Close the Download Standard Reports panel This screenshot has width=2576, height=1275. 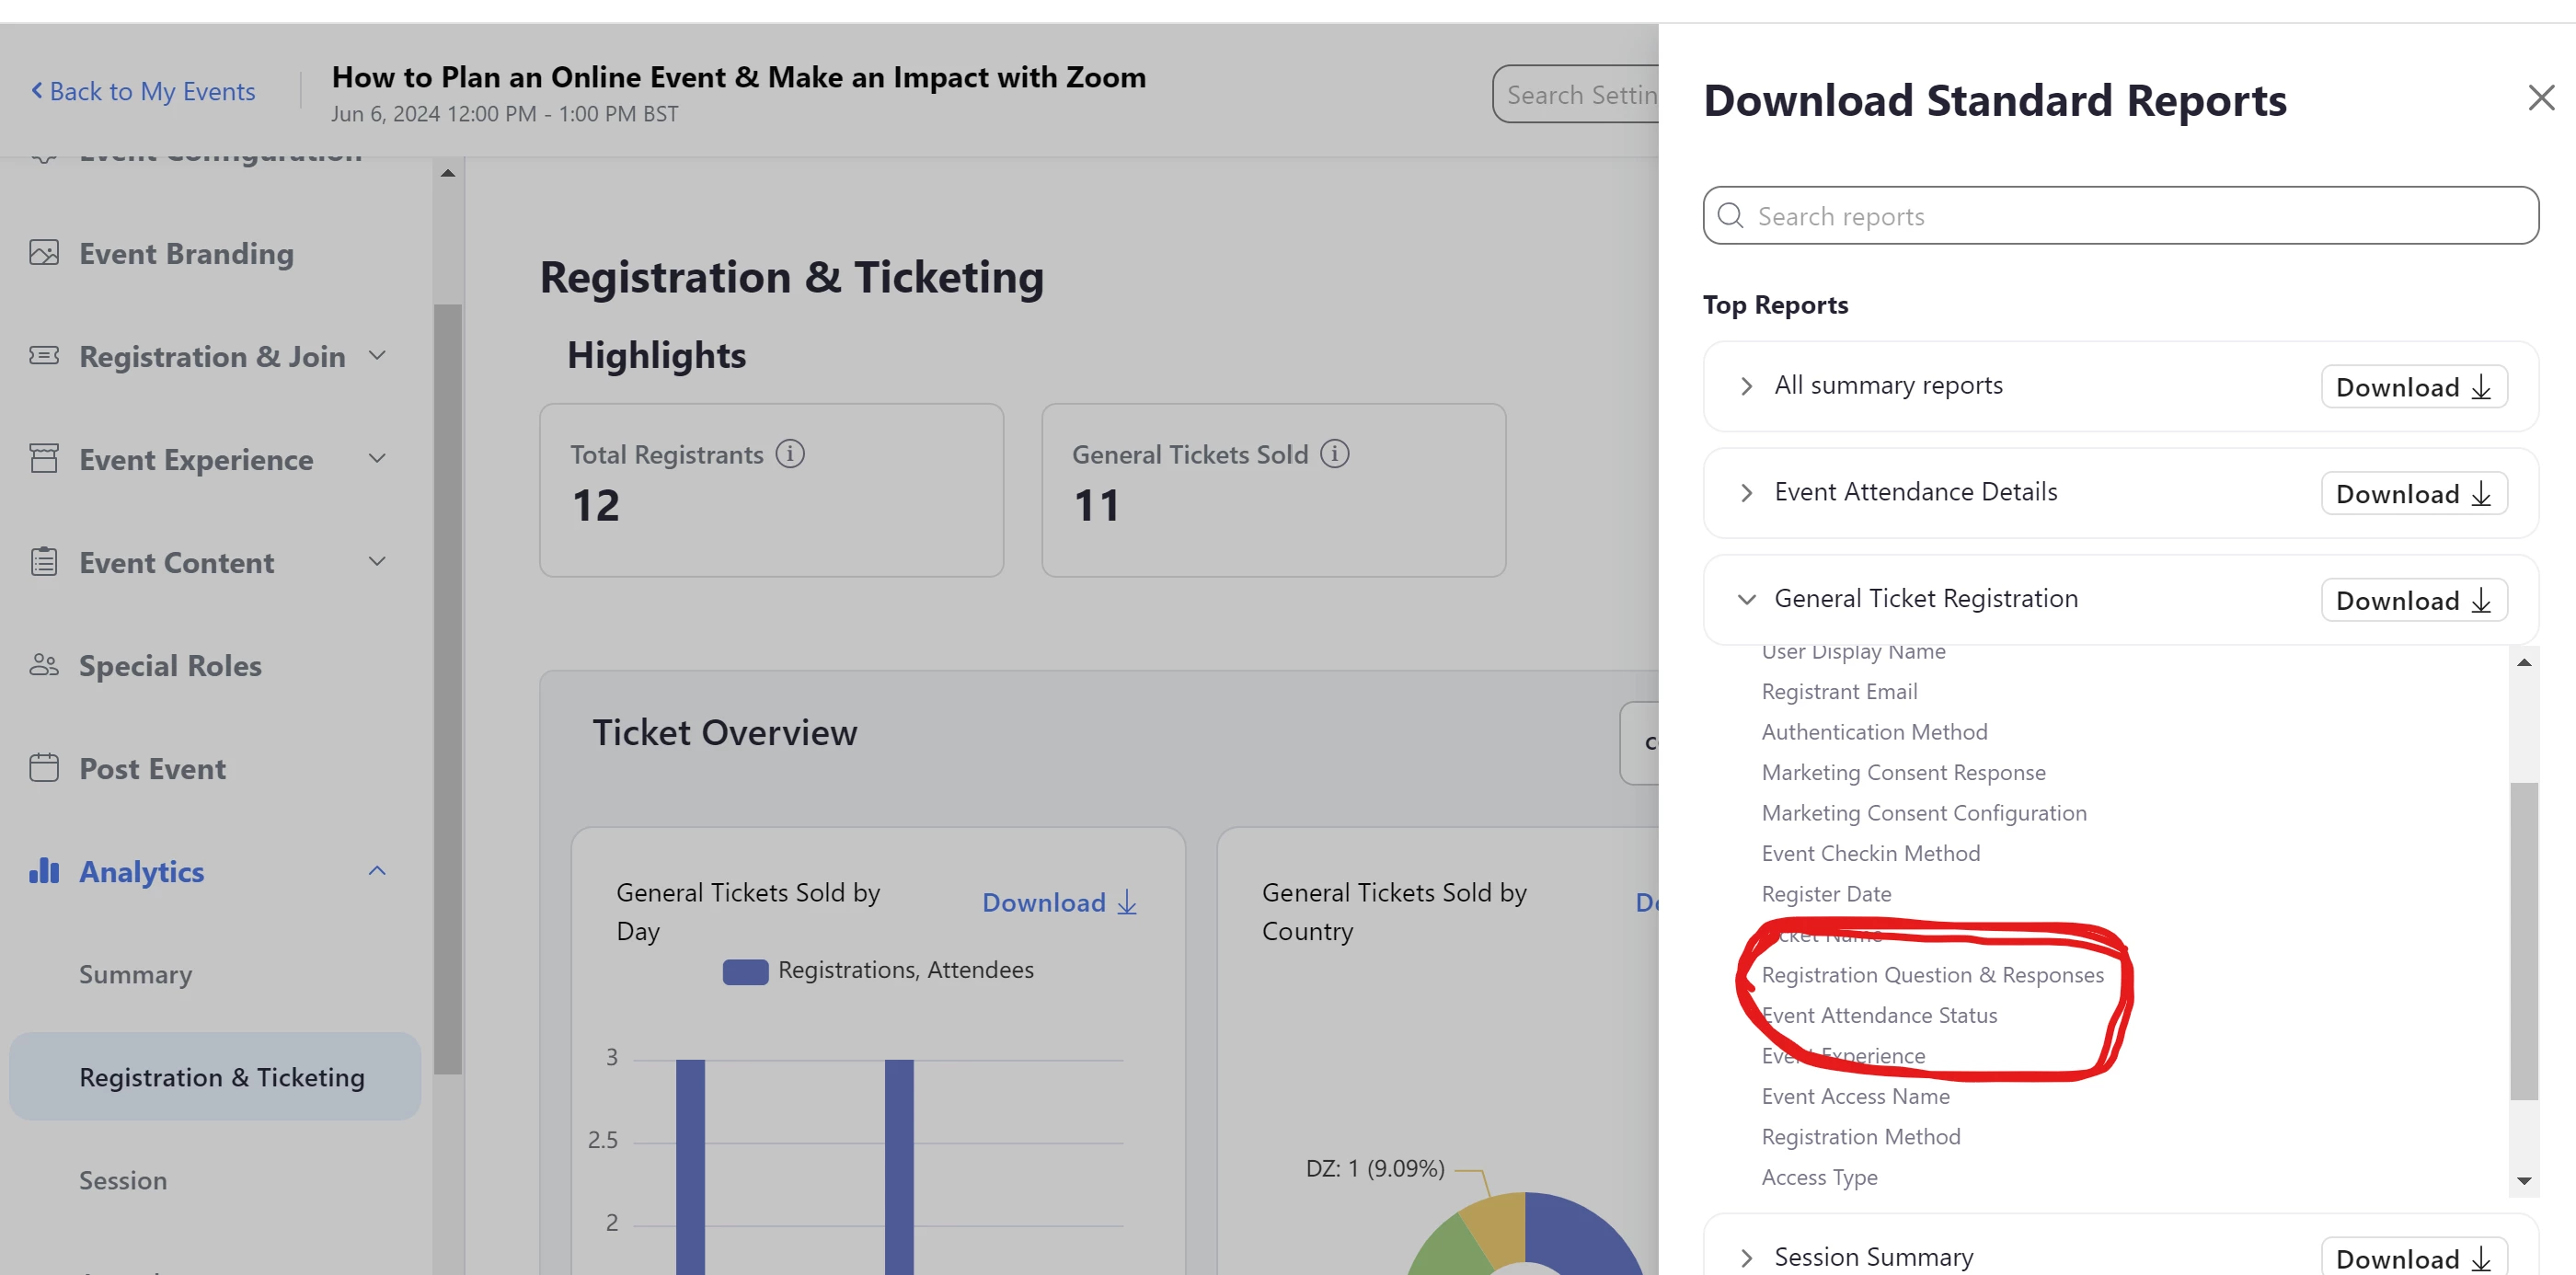tap(2540, 98)
